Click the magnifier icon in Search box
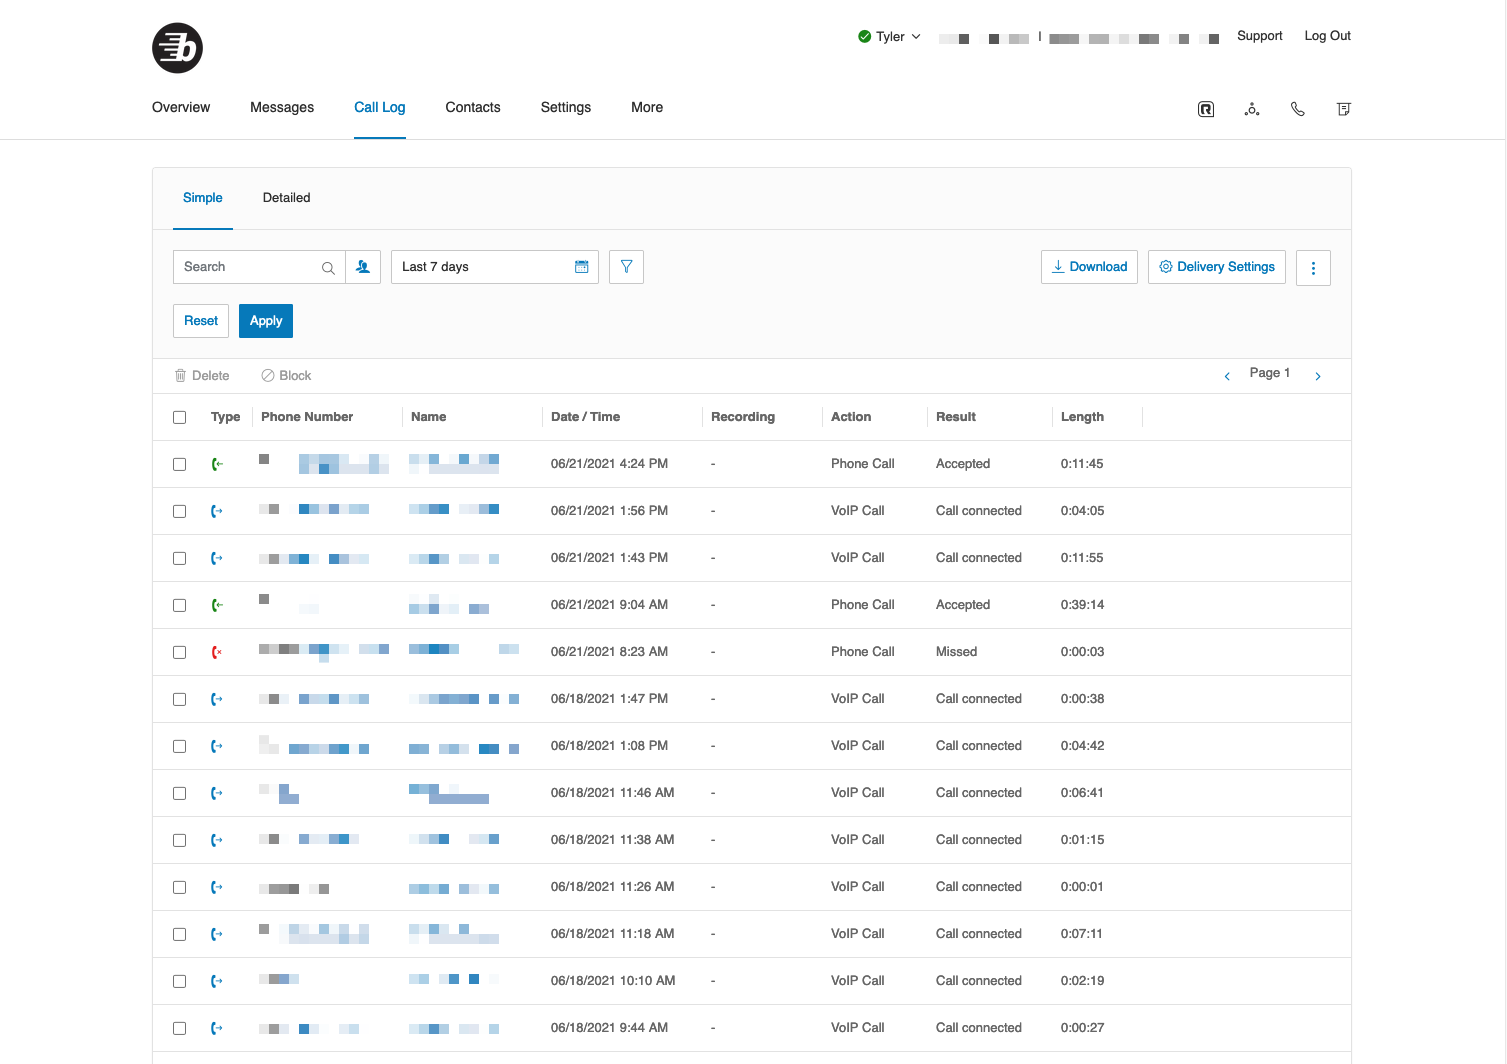Image resolution: width=1507 pixels, height=1064 pixels. pos(328,268)
